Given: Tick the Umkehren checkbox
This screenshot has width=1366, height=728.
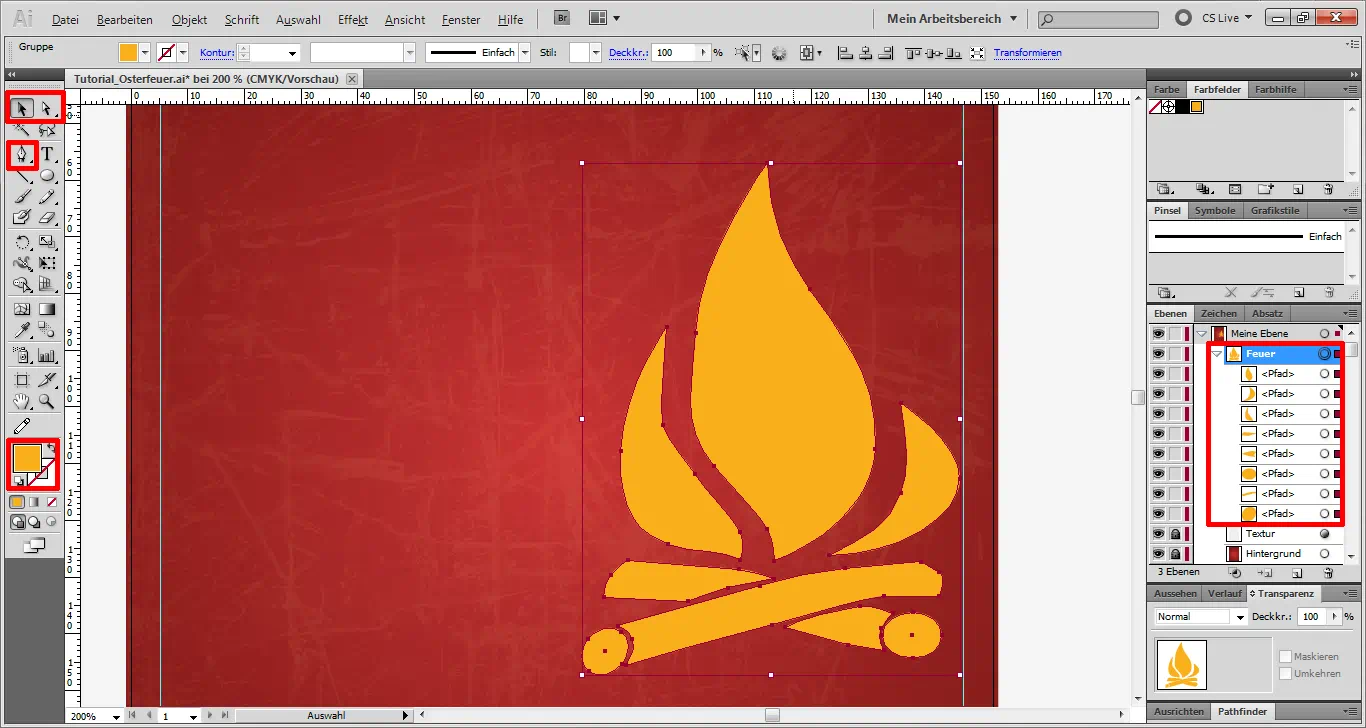Looking at the screenshot, I should click(1286, 674).
